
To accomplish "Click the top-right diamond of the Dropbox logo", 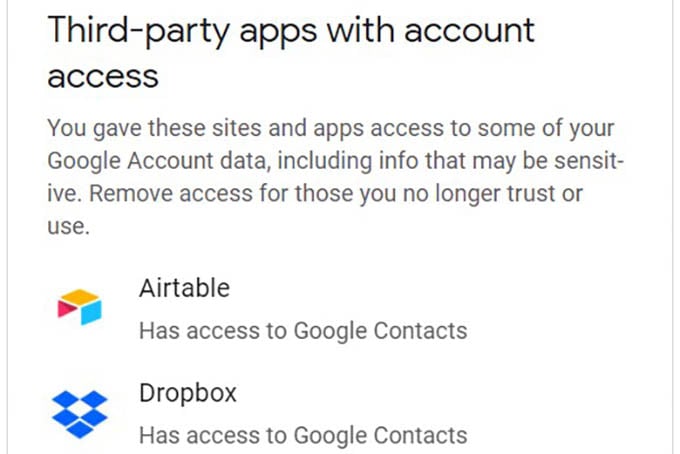I will tap(94, 399).
